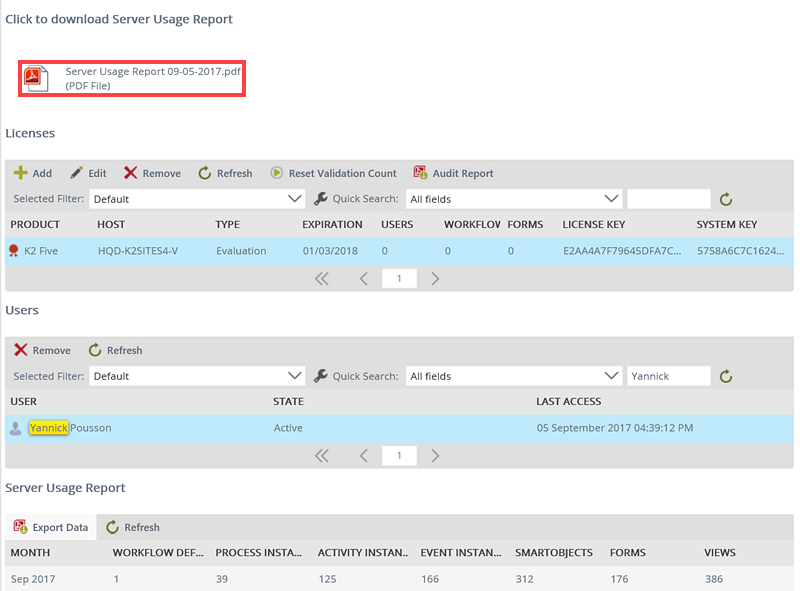
Task: Click the Active state cell
Action: pos(288,428)
